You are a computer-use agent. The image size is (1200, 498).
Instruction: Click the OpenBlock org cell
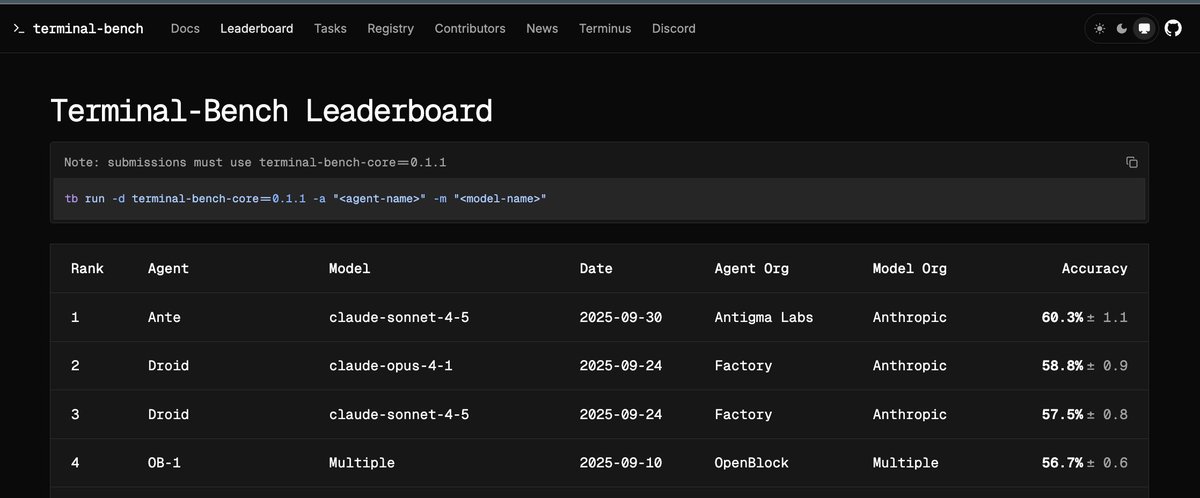point(752,463)
